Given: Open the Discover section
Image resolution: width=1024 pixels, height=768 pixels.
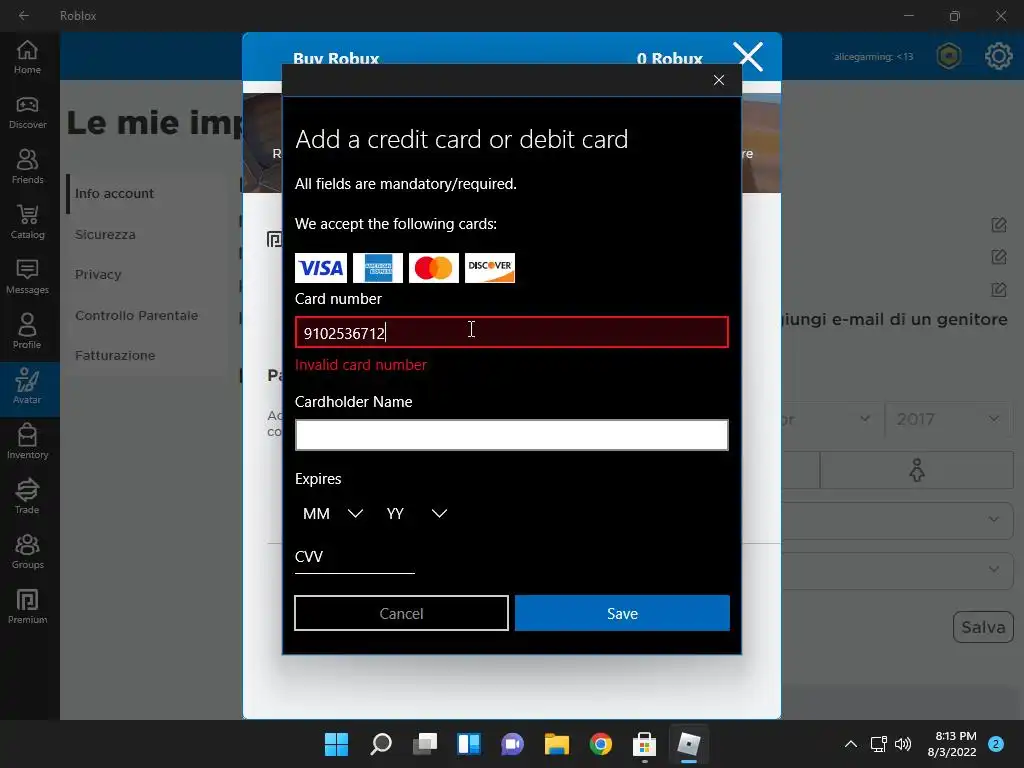Looking at the screenshot, I should click(x=27, y=112).
